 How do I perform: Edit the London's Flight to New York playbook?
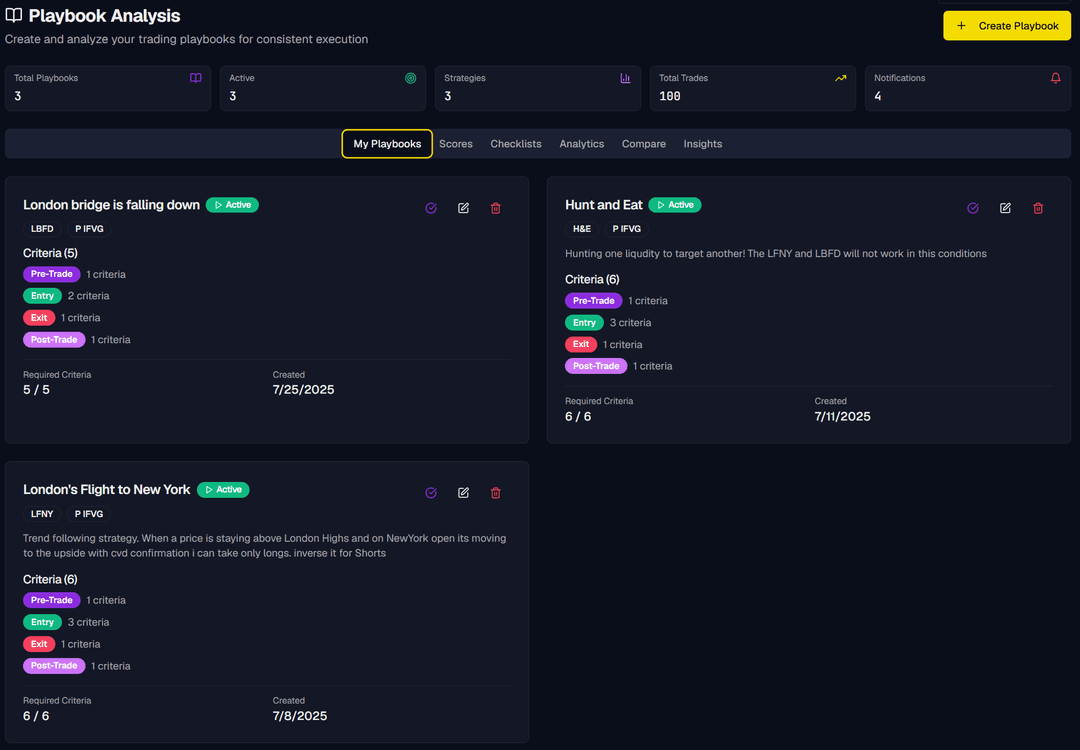click(x=464, y=492)
